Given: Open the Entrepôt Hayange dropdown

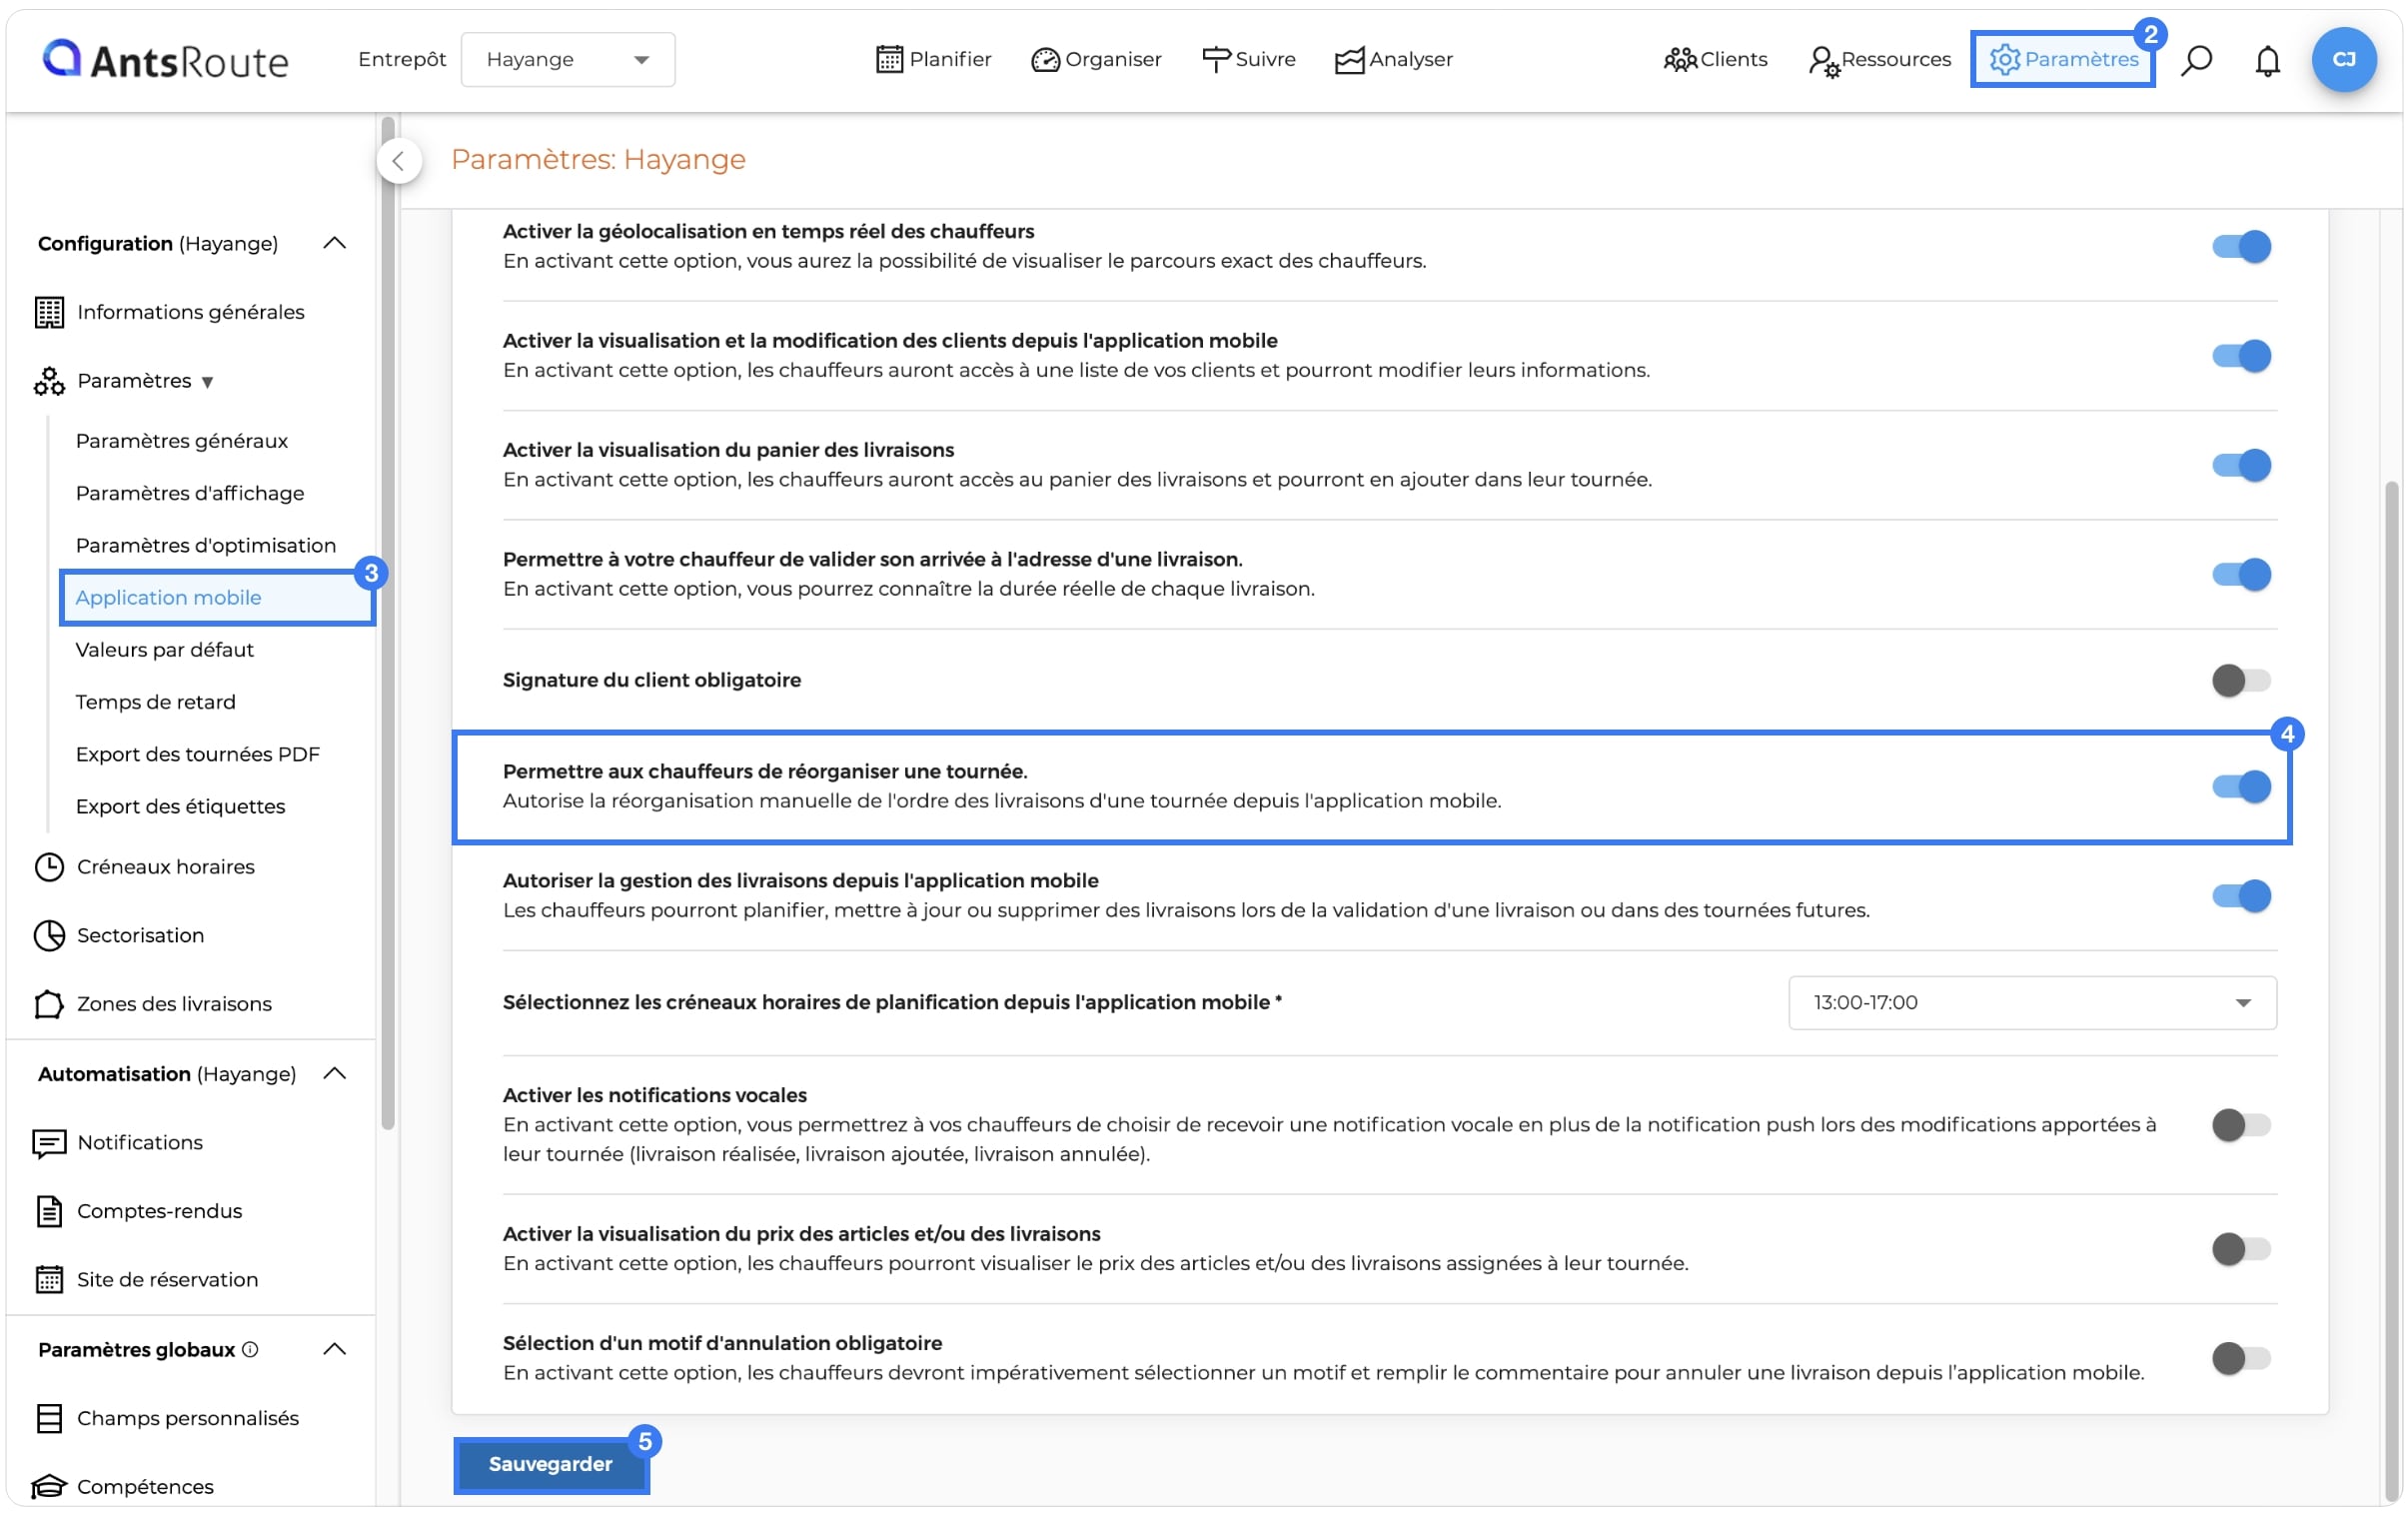Looking at the screenshot, I should [567, 60].
